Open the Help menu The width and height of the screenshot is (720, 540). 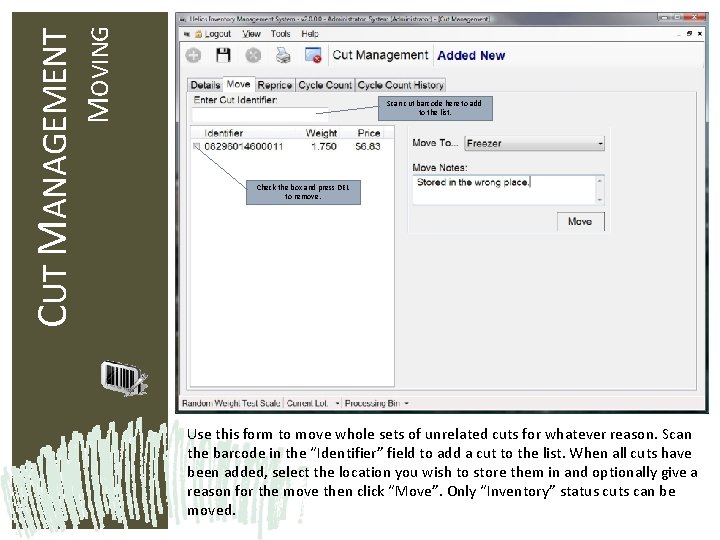point(309,34)
